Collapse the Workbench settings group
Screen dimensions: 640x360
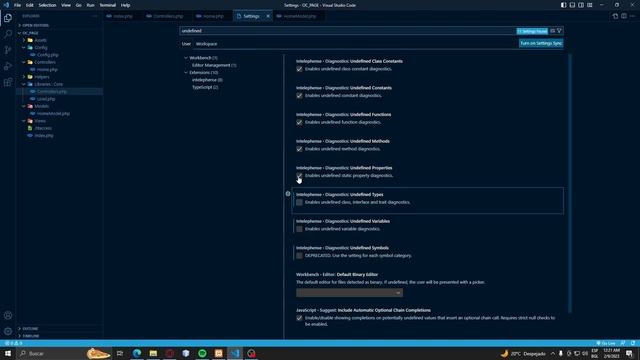point(186,58)
